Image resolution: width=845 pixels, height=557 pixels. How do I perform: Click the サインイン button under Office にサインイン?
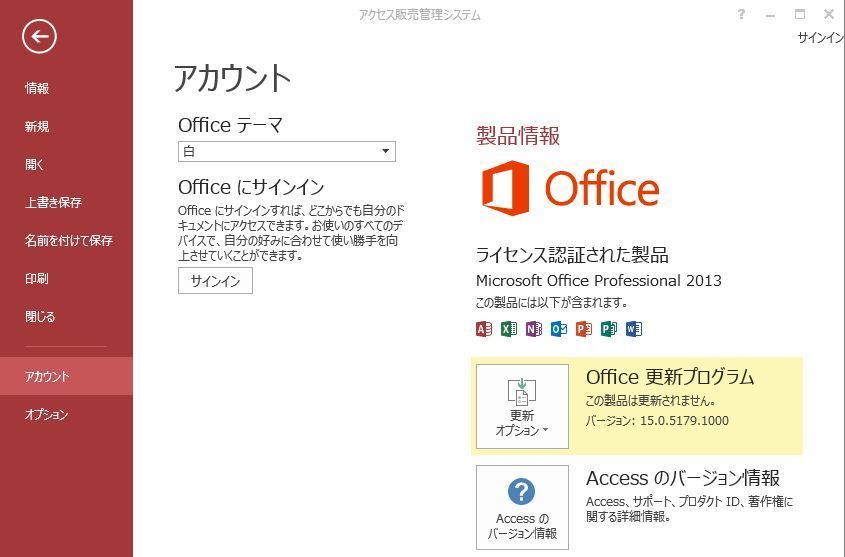click(215, 281)
